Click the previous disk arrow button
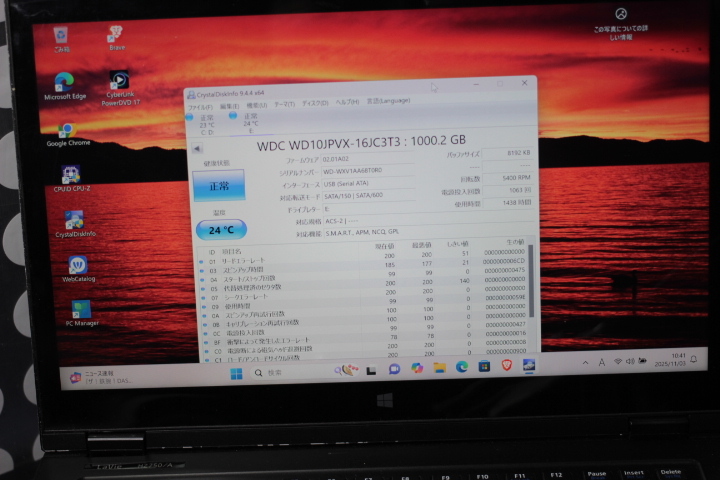The image size is (720, 480). 197,148
